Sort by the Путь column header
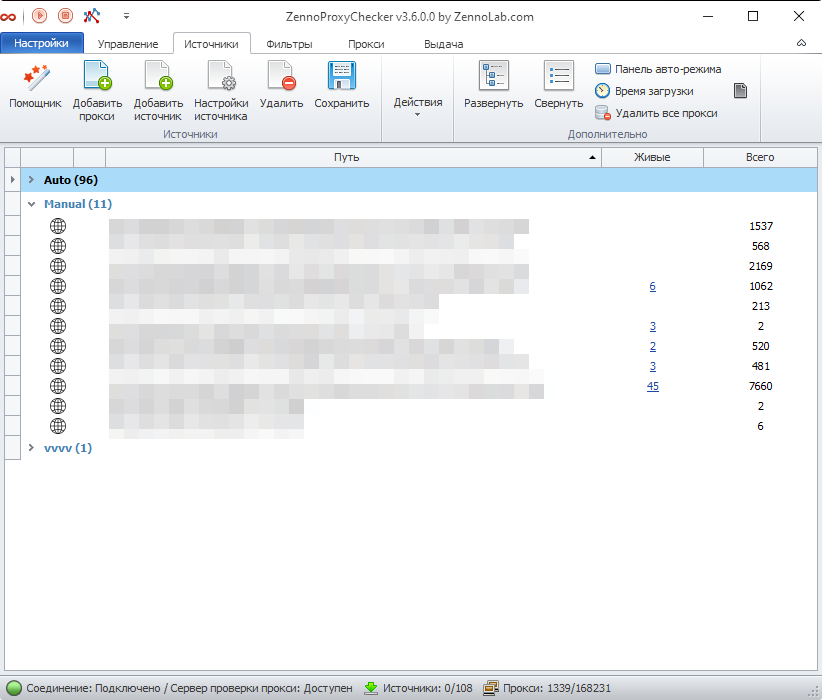 pyautogui.click(x=347, y=157)
